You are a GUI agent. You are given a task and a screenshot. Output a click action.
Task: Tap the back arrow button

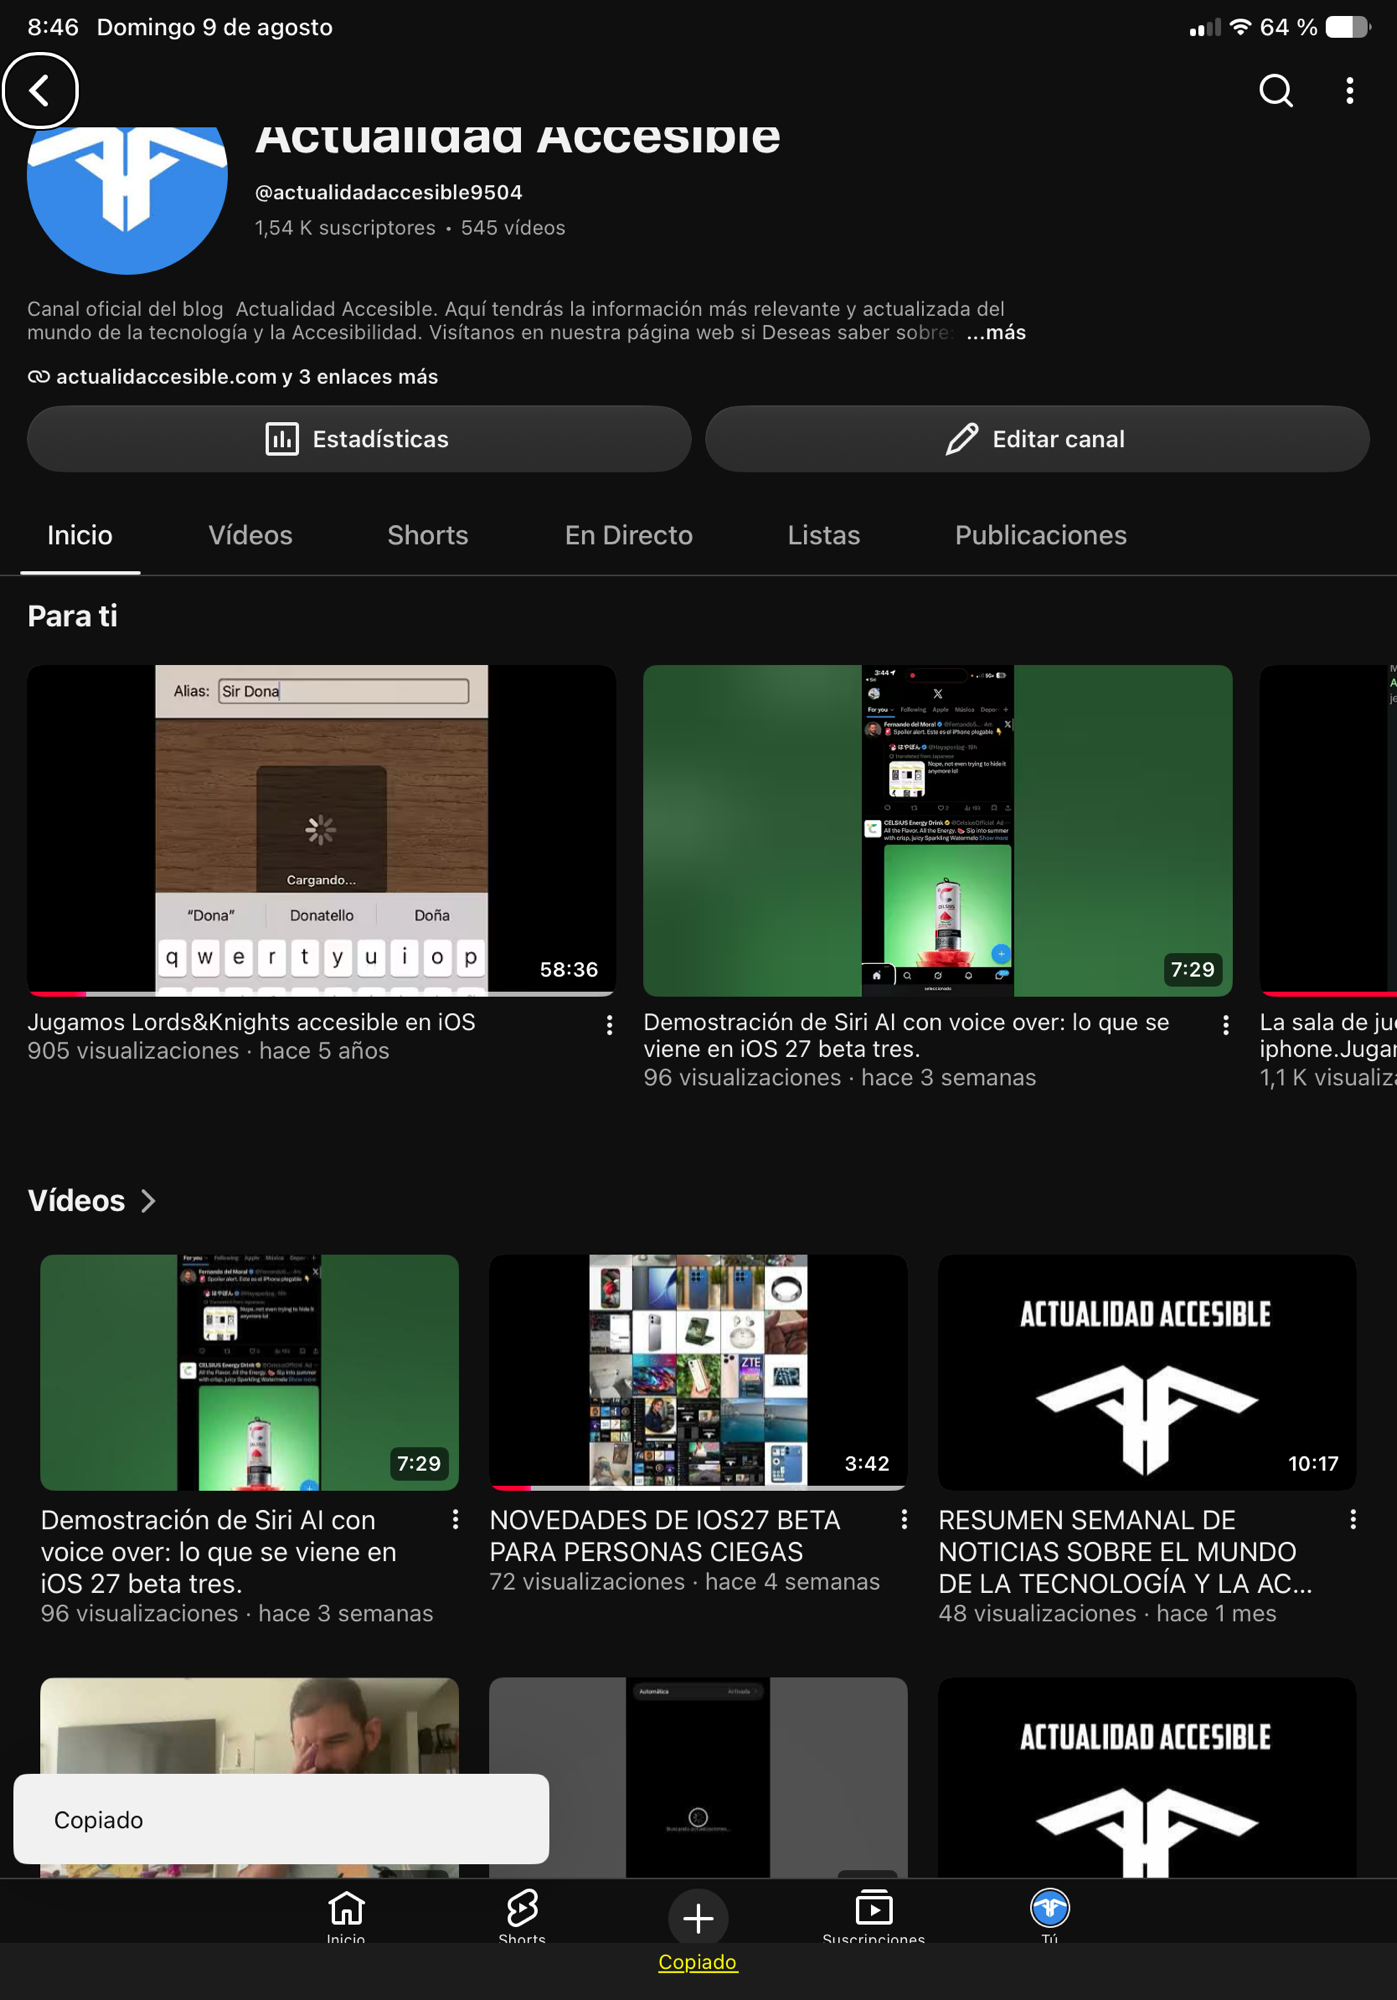pos(40,91)
